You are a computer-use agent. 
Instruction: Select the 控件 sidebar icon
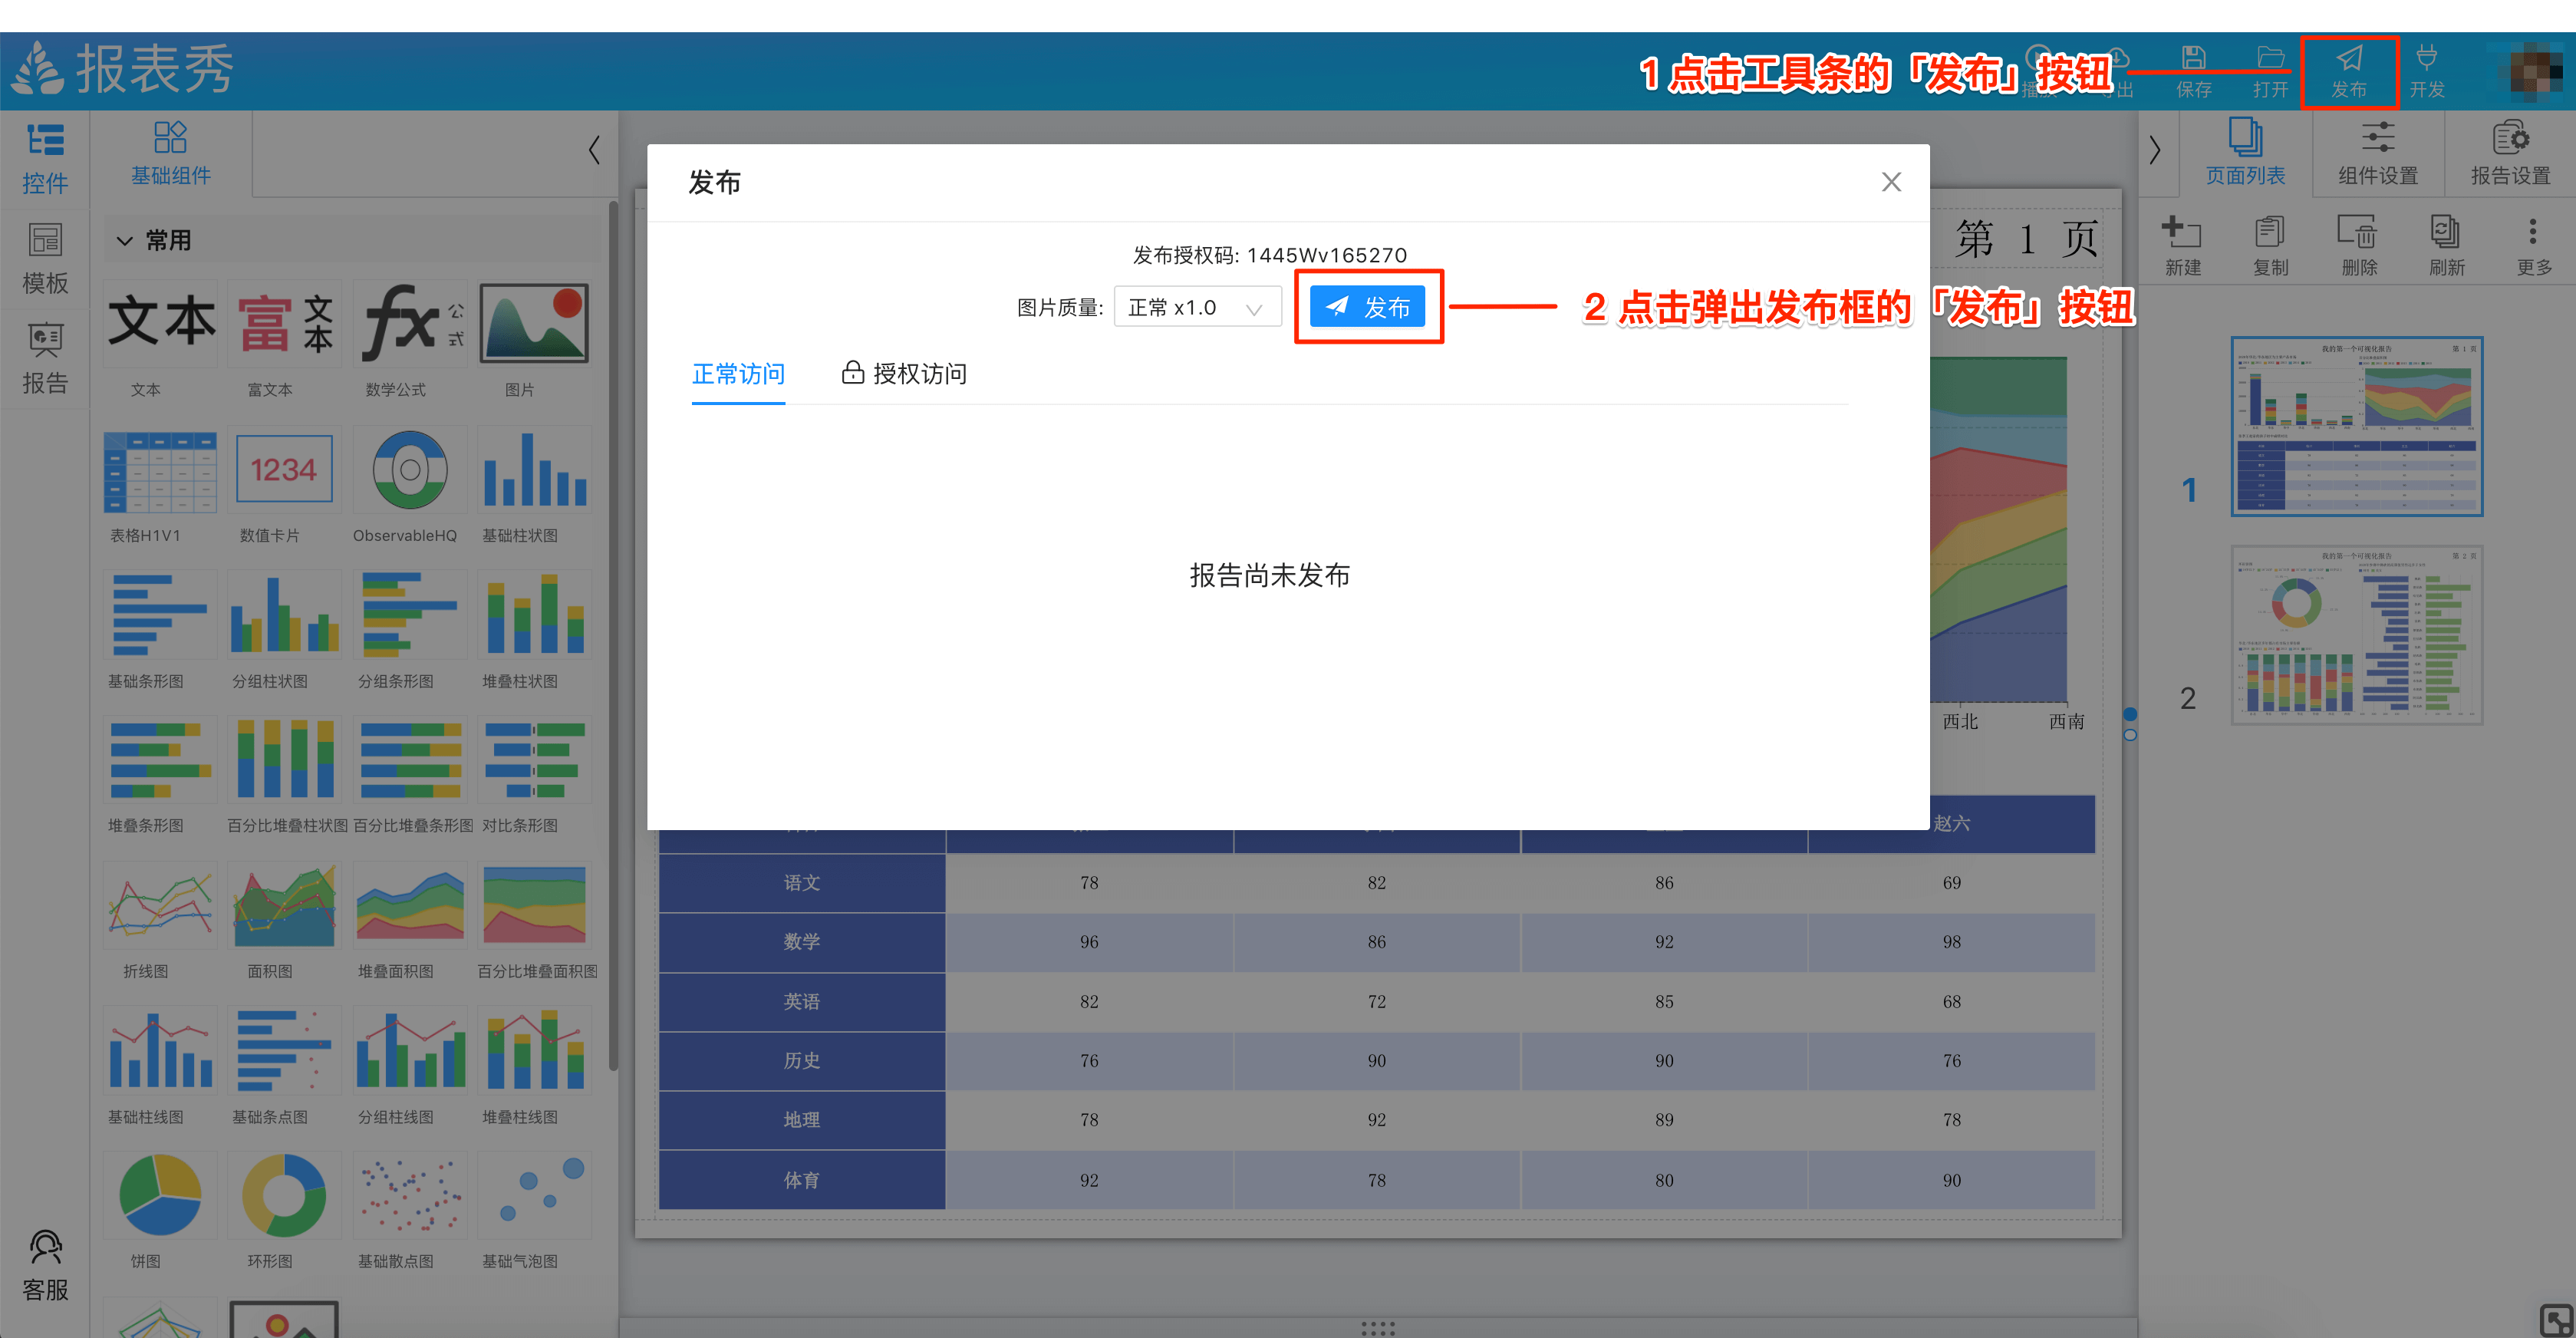[45, 159]
